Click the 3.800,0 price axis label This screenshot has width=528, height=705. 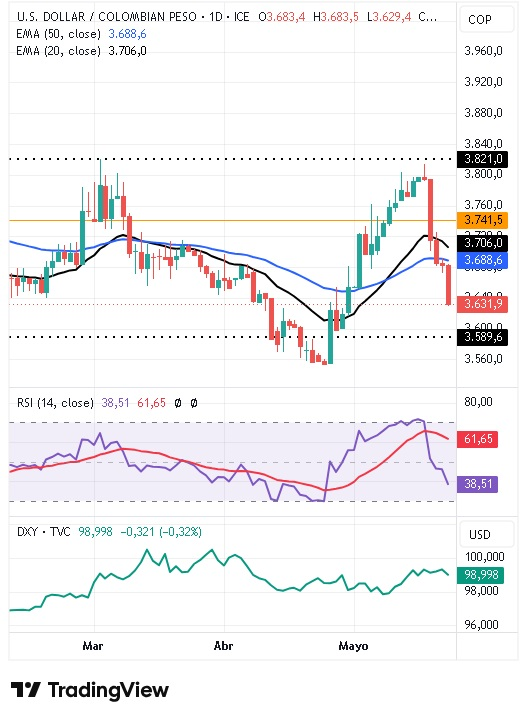pyautogui.click(x=483, y=174)
